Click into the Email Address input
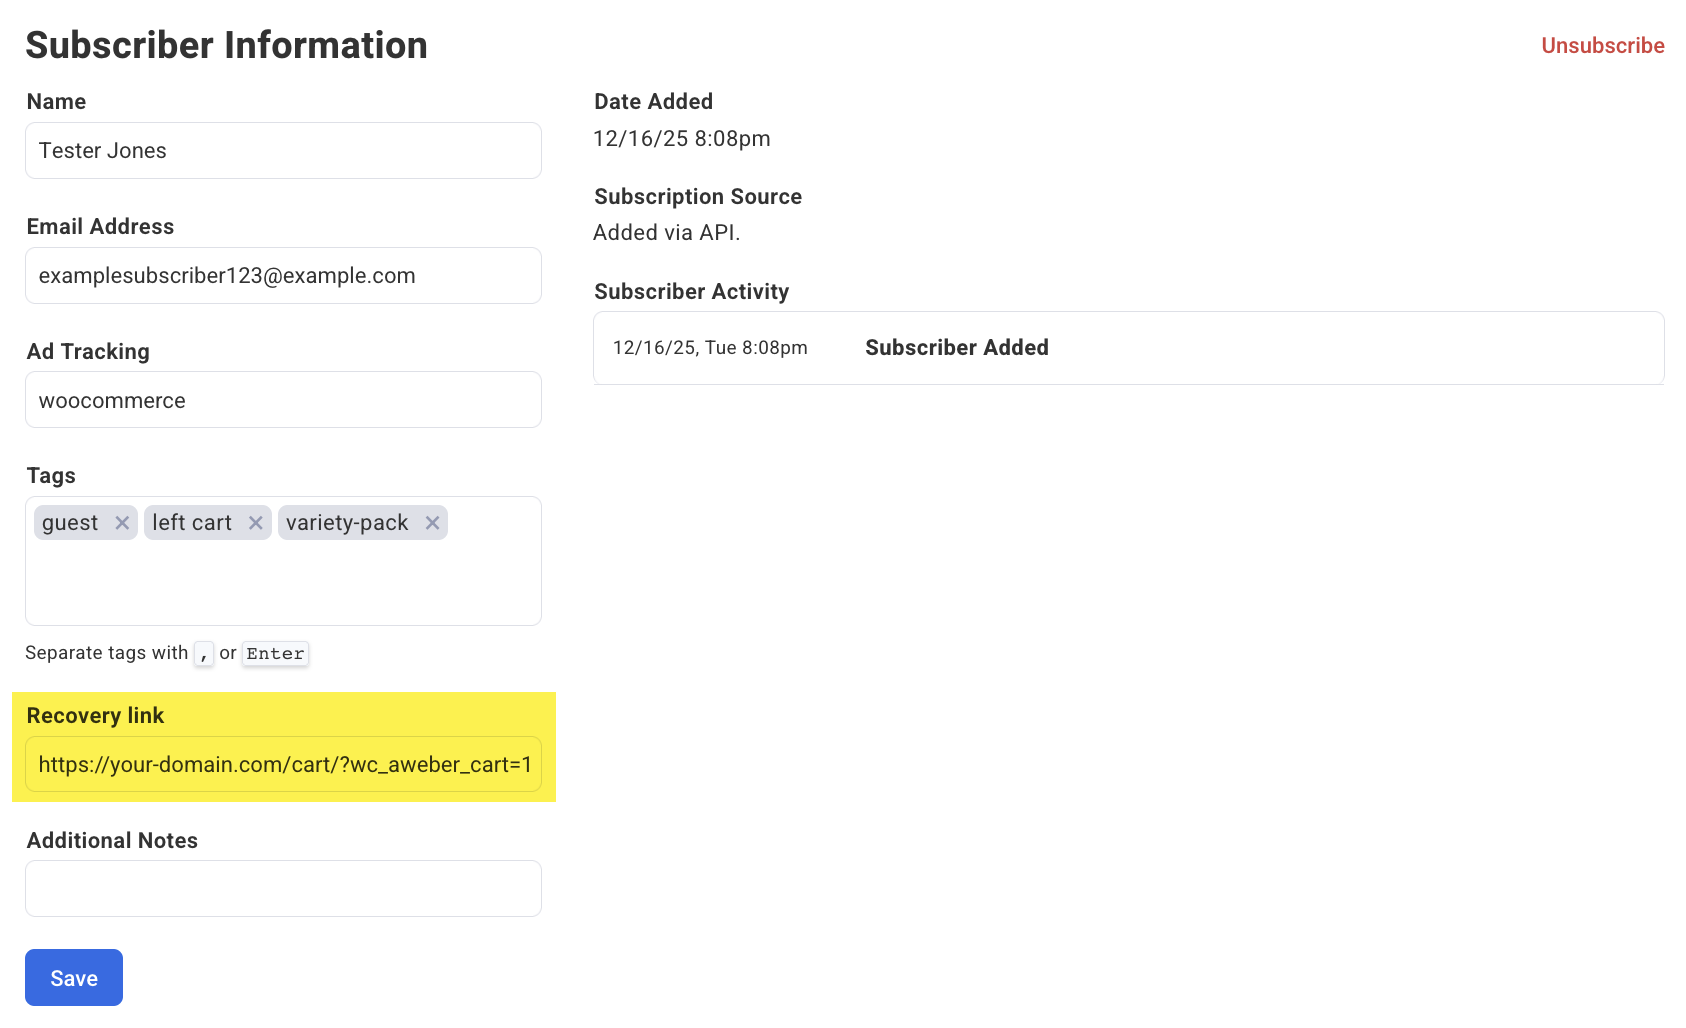Viewport: 1686px width, 1028px height. (x=283, y=276)
